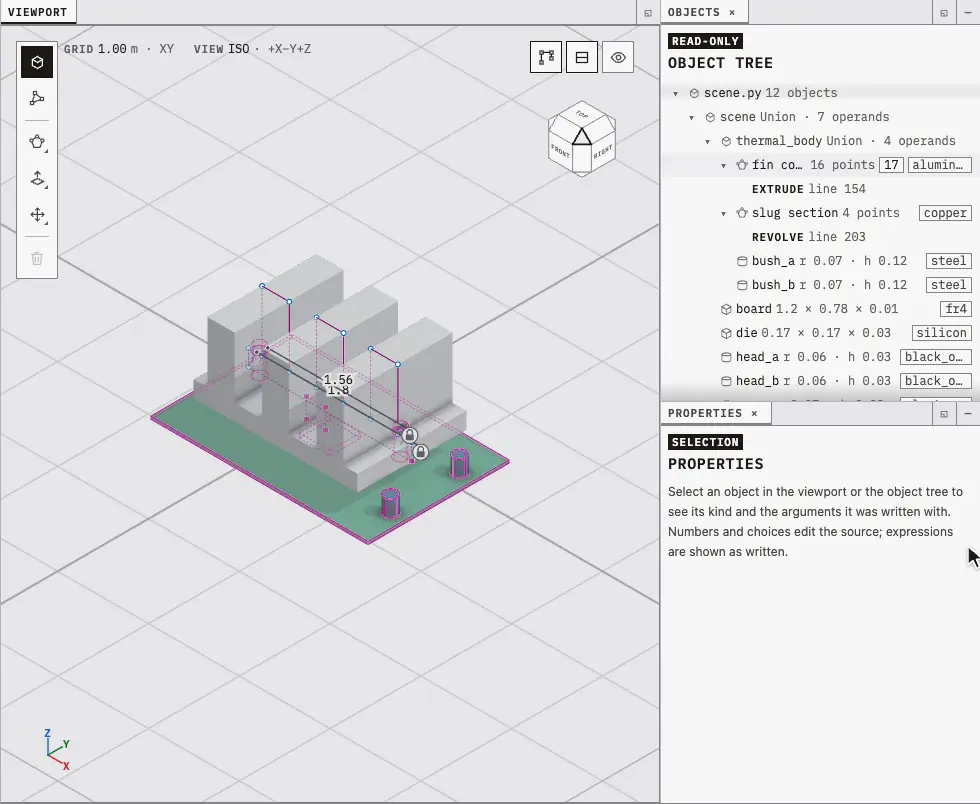Open the steel material tag for bush_a
980x804 pixels.
tap(948, 261)
